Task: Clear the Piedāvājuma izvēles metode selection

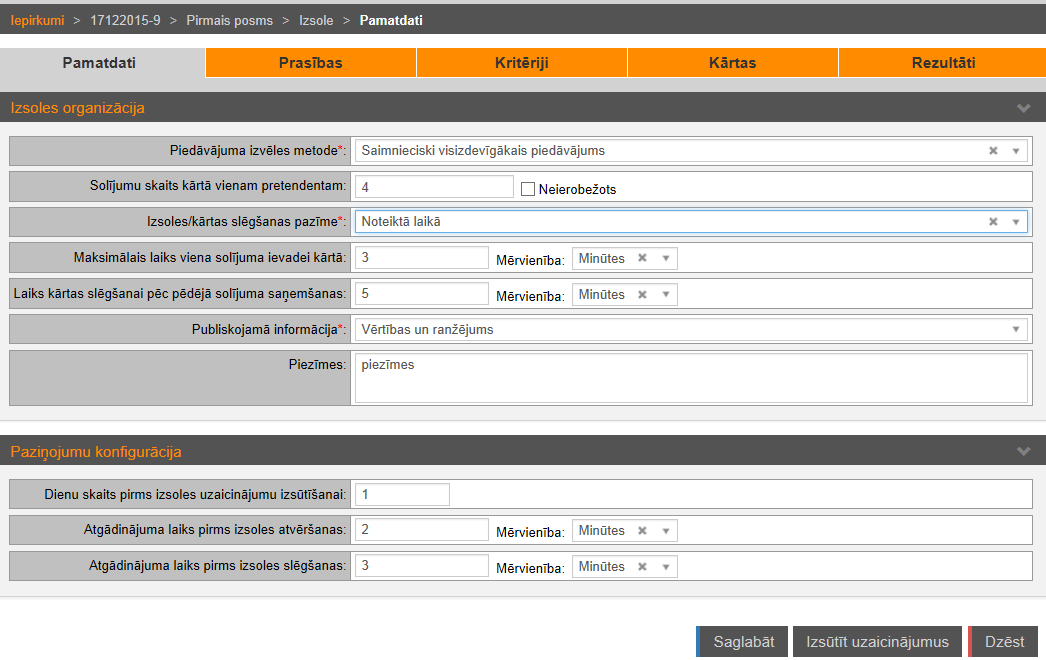Action: tap(993, 151)
